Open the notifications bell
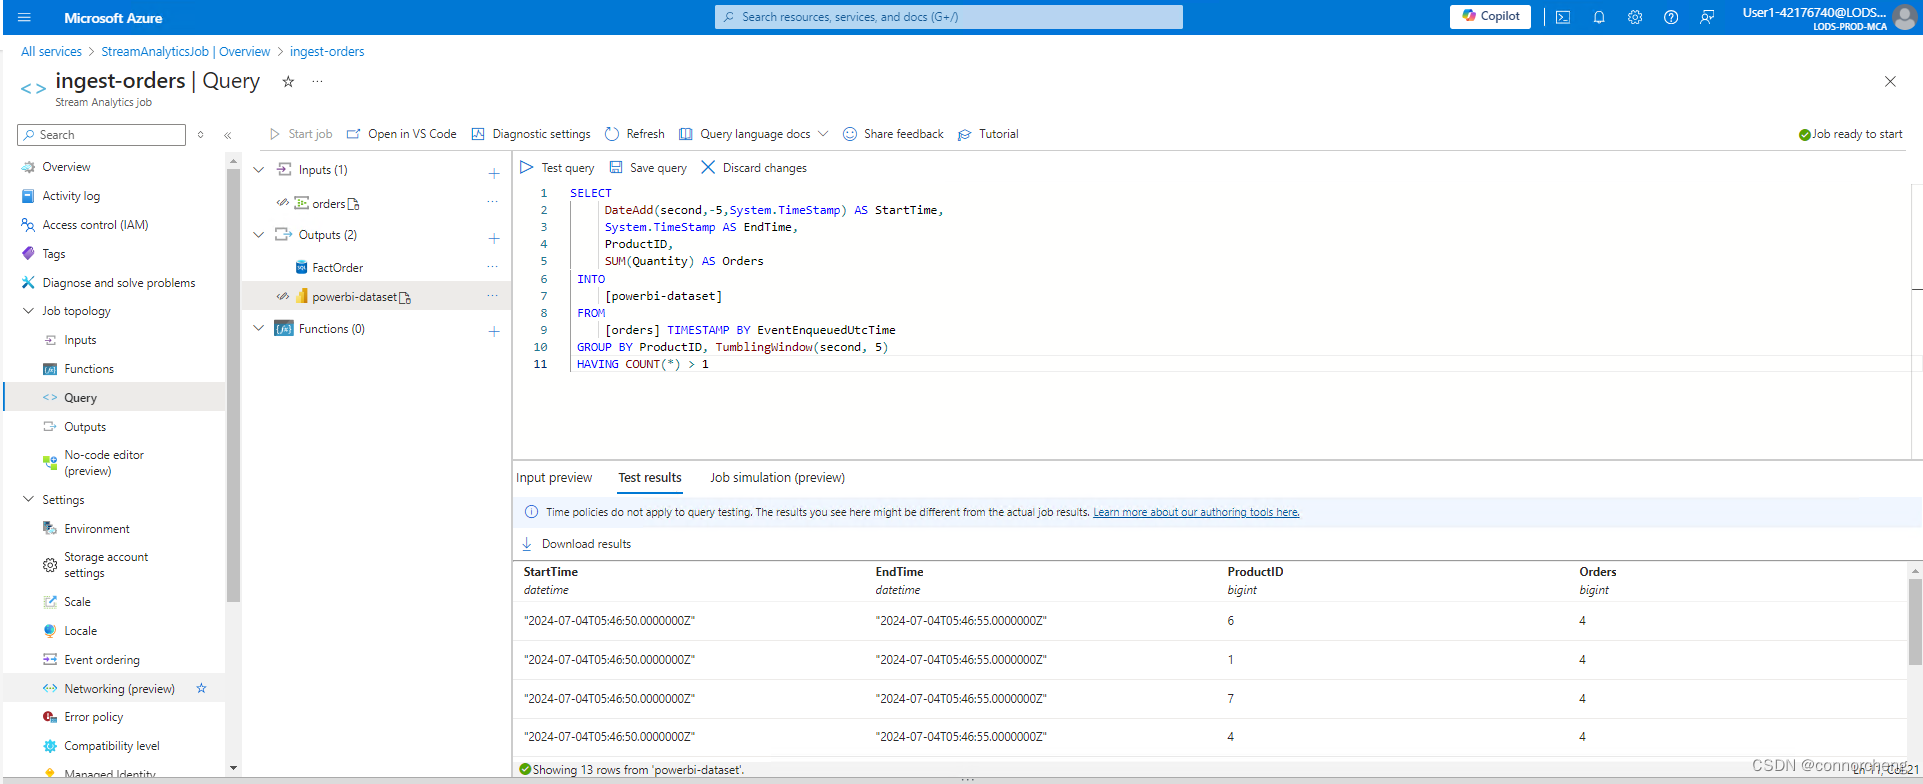This screenshot has height=784, width=1923. [x=1599, y=17]
